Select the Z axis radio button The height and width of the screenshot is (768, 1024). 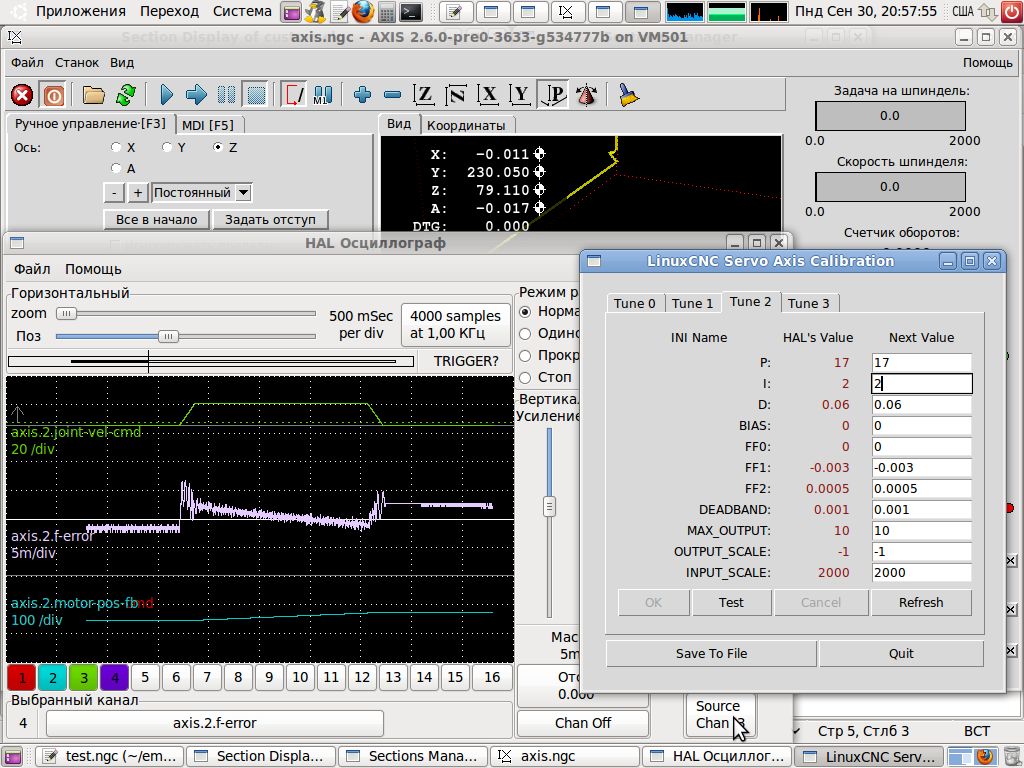pyautogui.click(x=218, y=148)
